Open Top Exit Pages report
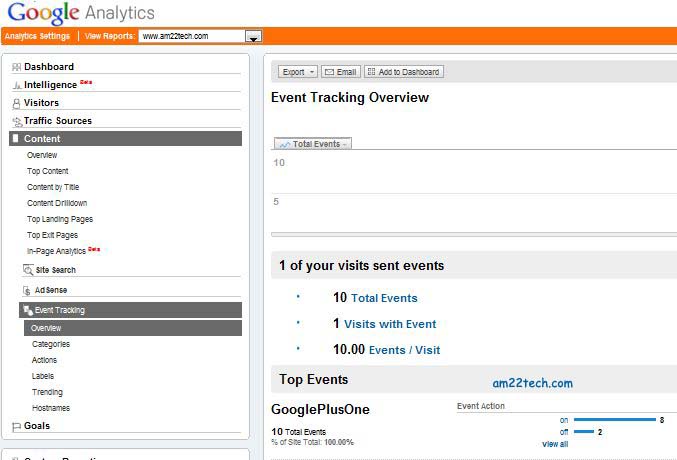677x460 pixels. click(52, 235)
